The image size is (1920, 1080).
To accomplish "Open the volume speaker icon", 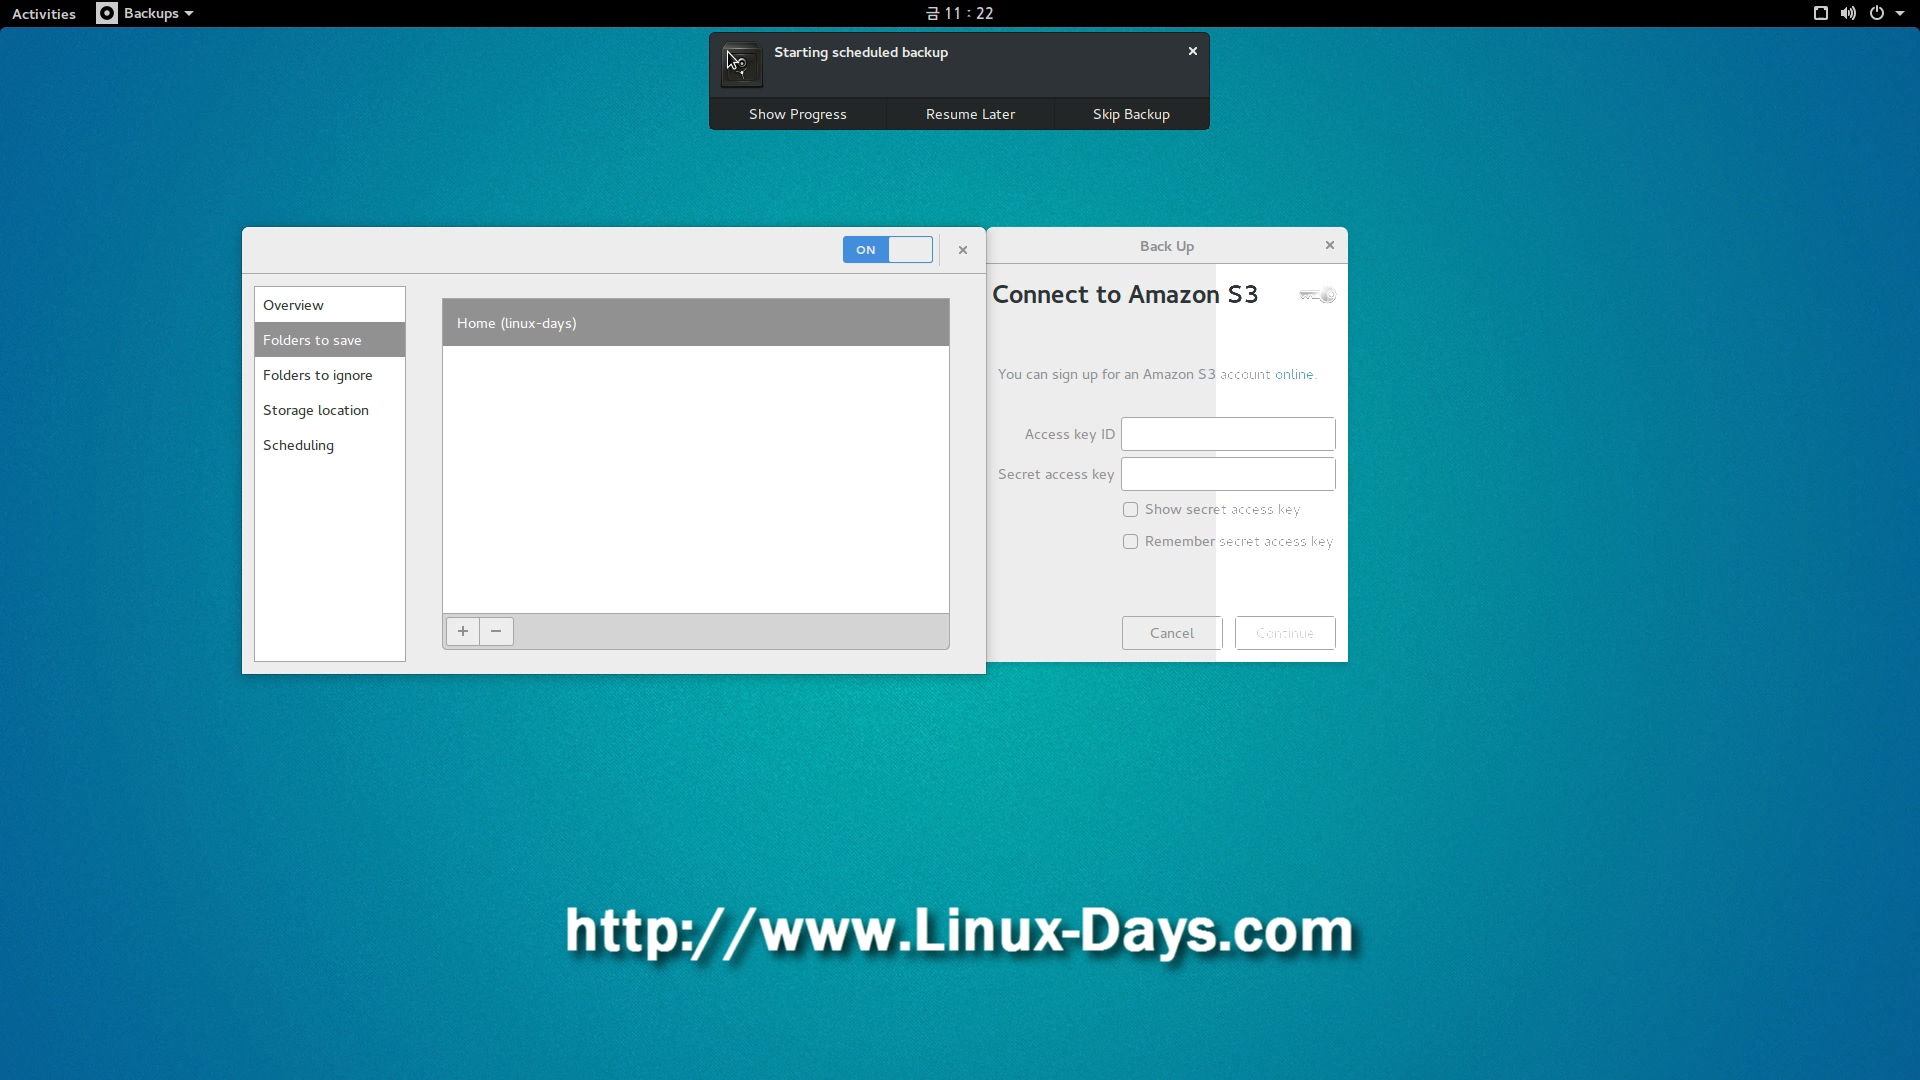I will [1848, 13].
